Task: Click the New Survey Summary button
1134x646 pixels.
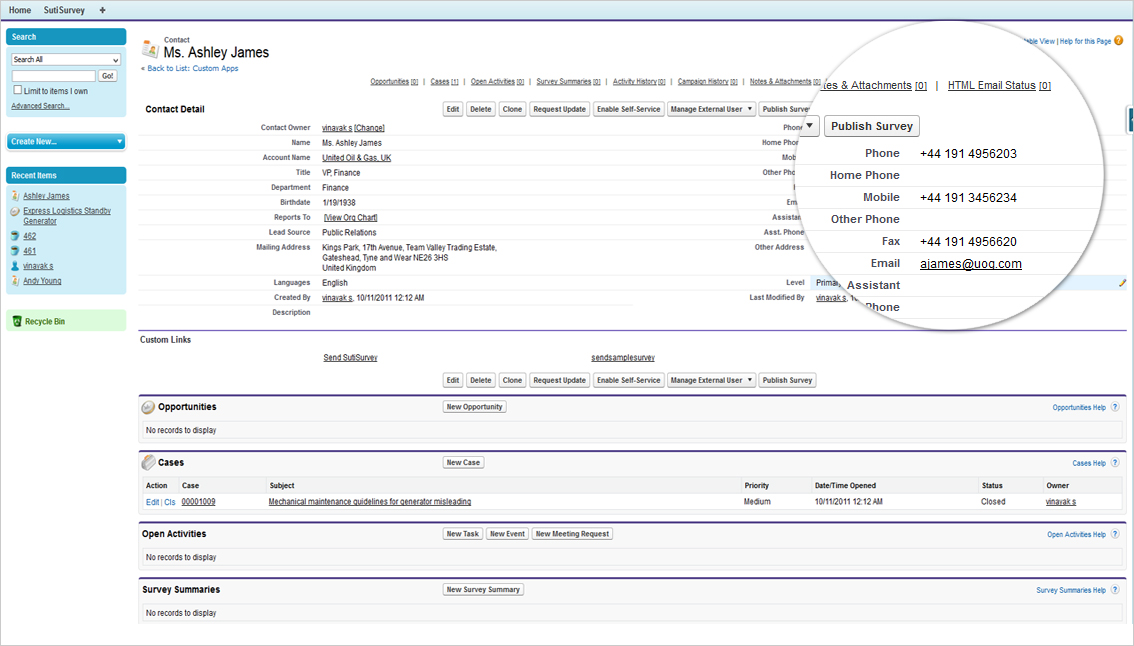Action: click(483, 590)
